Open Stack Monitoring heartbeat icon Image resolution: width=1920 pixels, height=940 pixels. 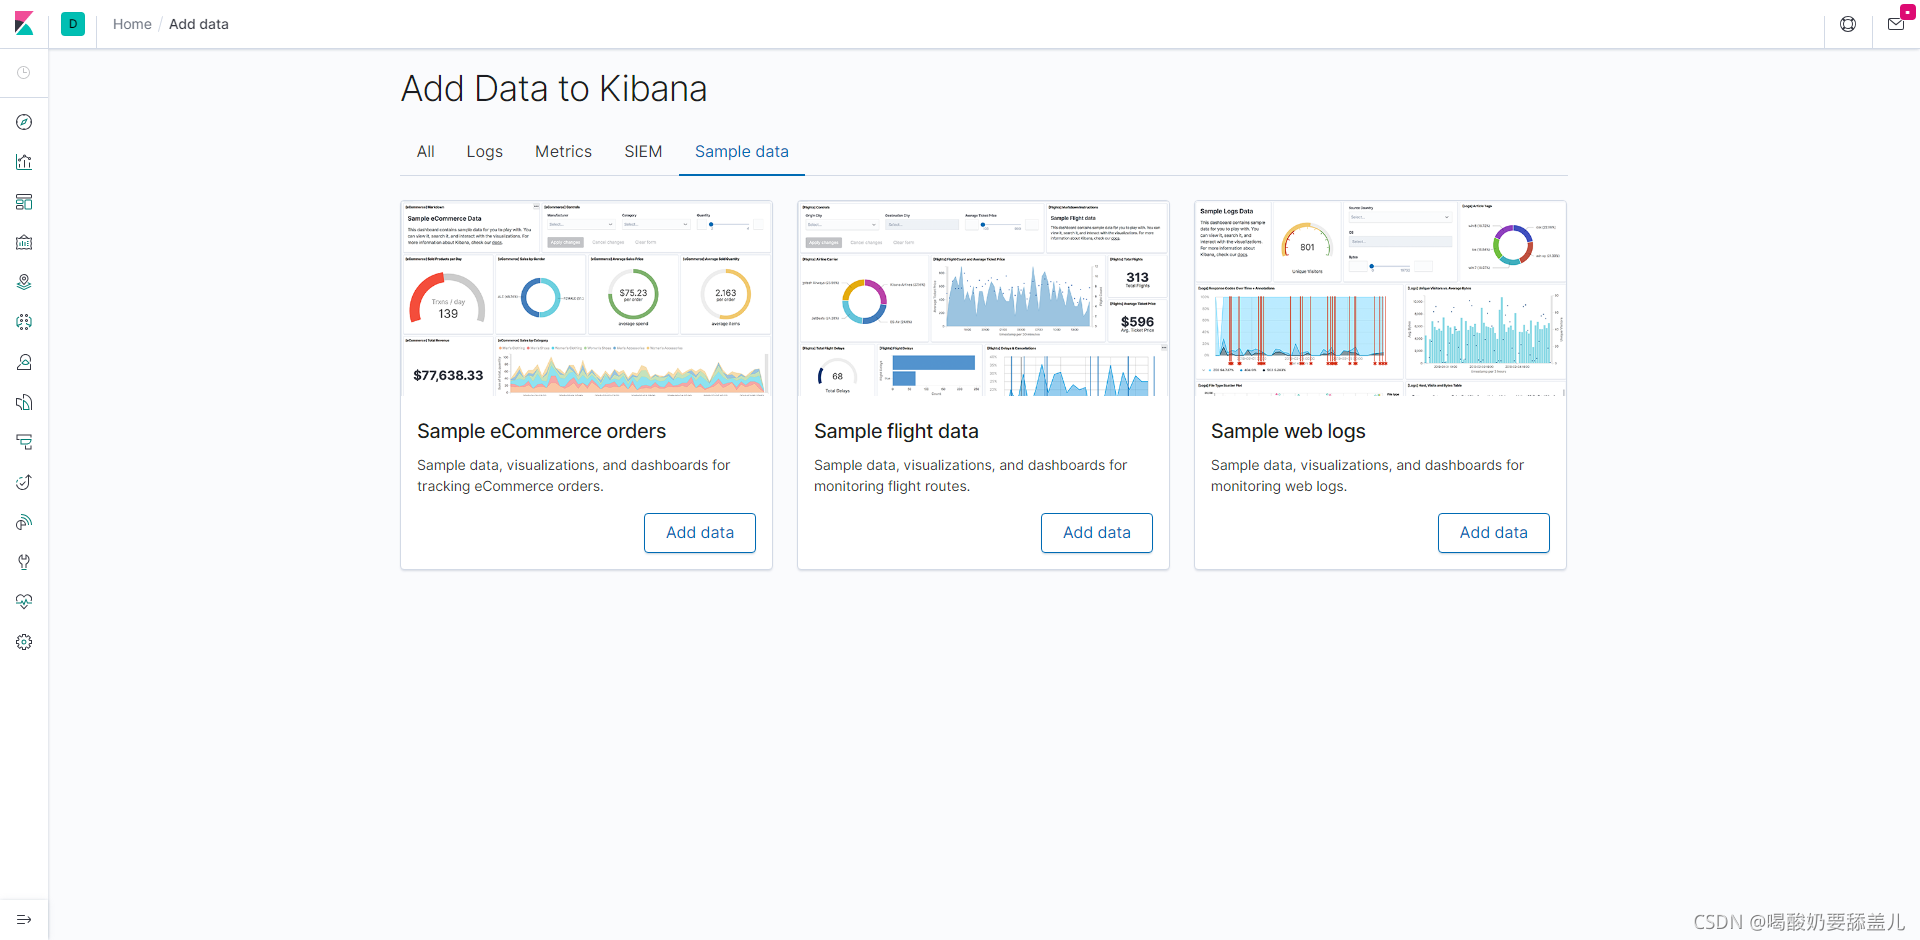tap(24, 602)
